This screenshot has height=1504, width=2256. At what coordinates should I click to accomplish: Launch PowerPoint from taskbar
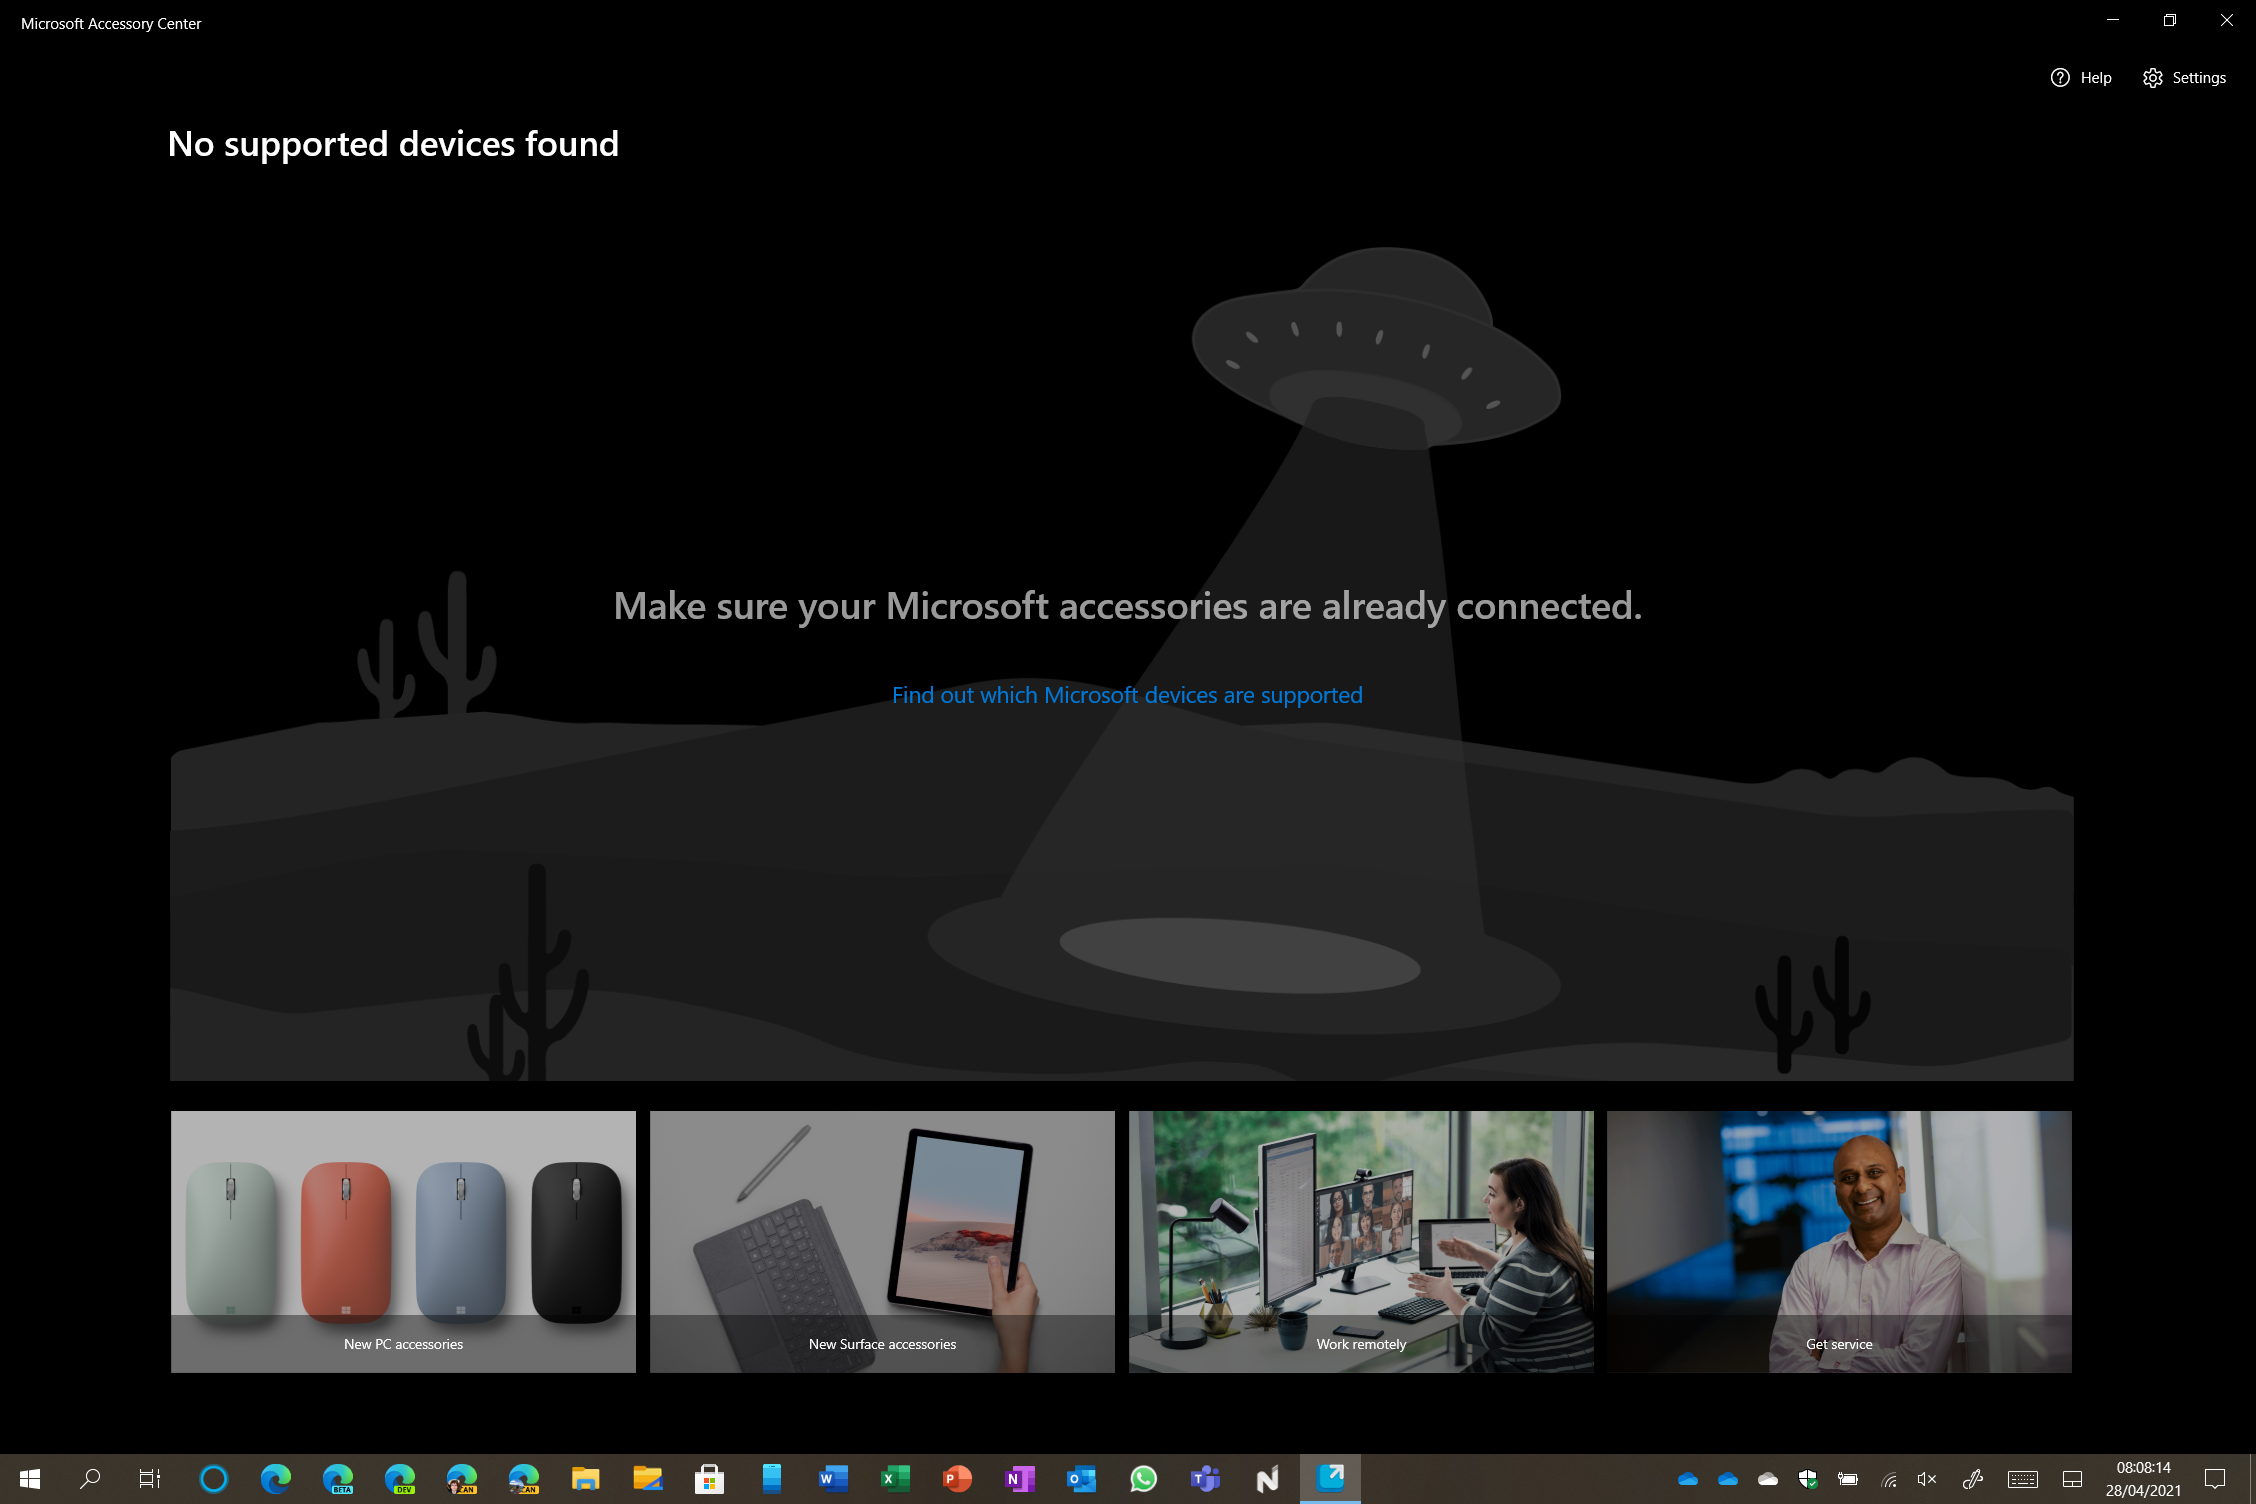958,1478
